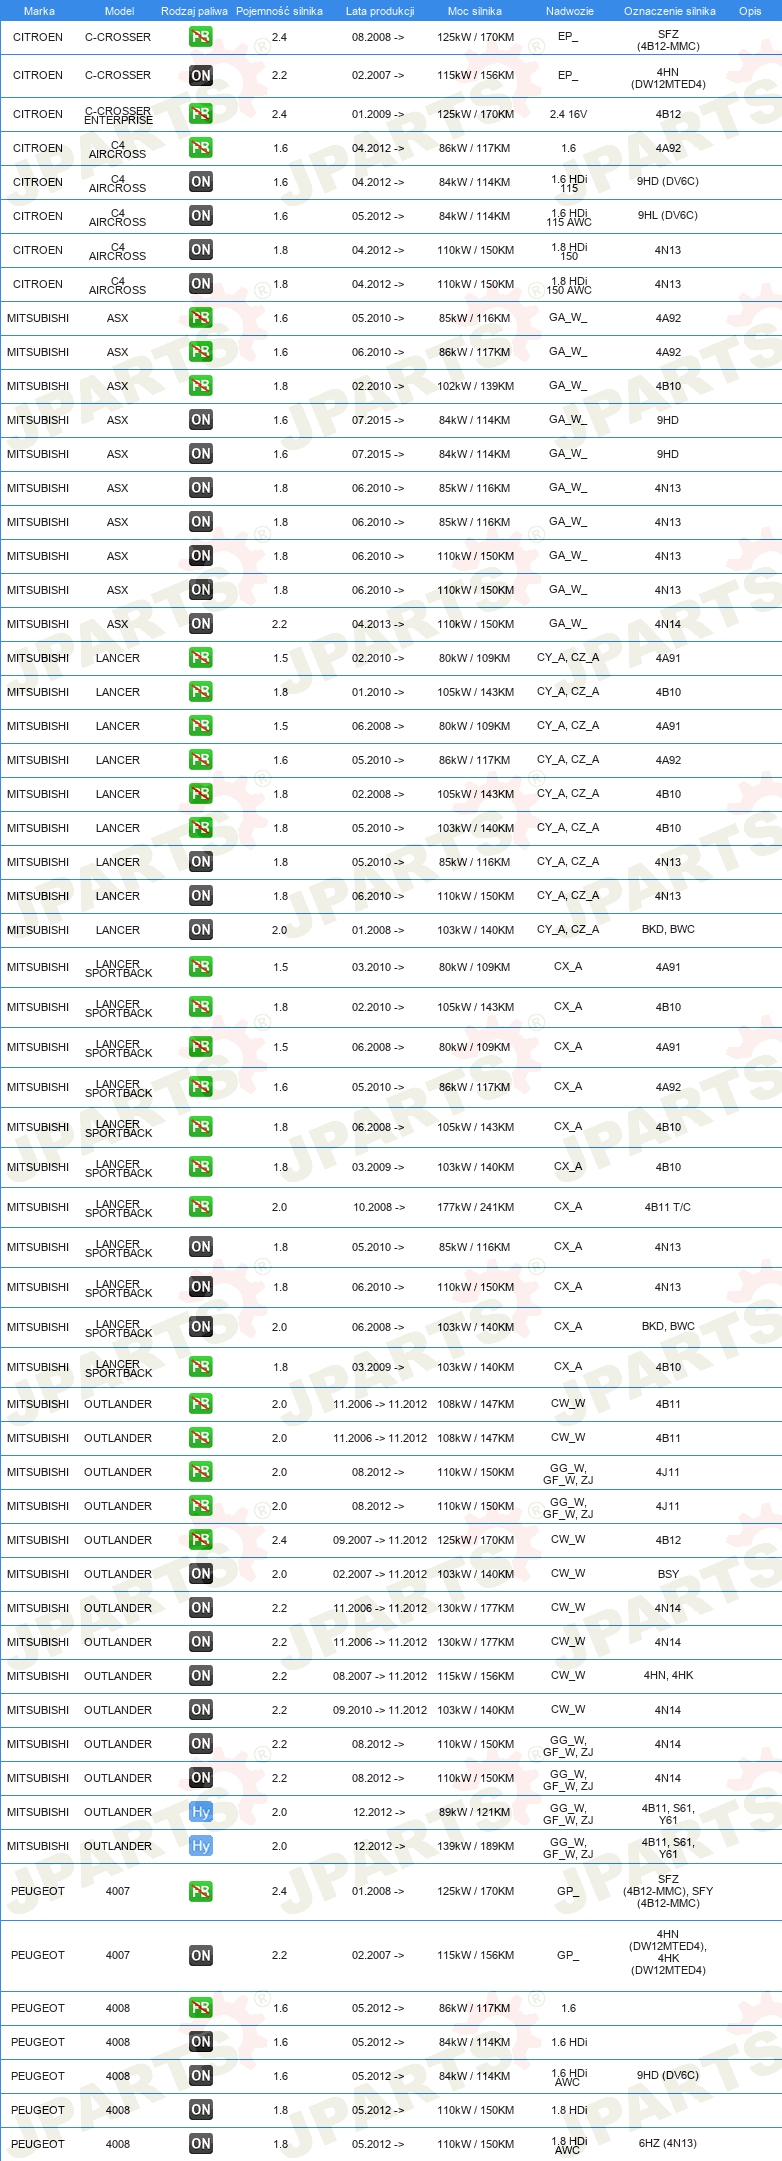
Task: Click petrol icon for Peugeot 4007 2.4
Action: pyautogui.click(x=201, y=1891)
